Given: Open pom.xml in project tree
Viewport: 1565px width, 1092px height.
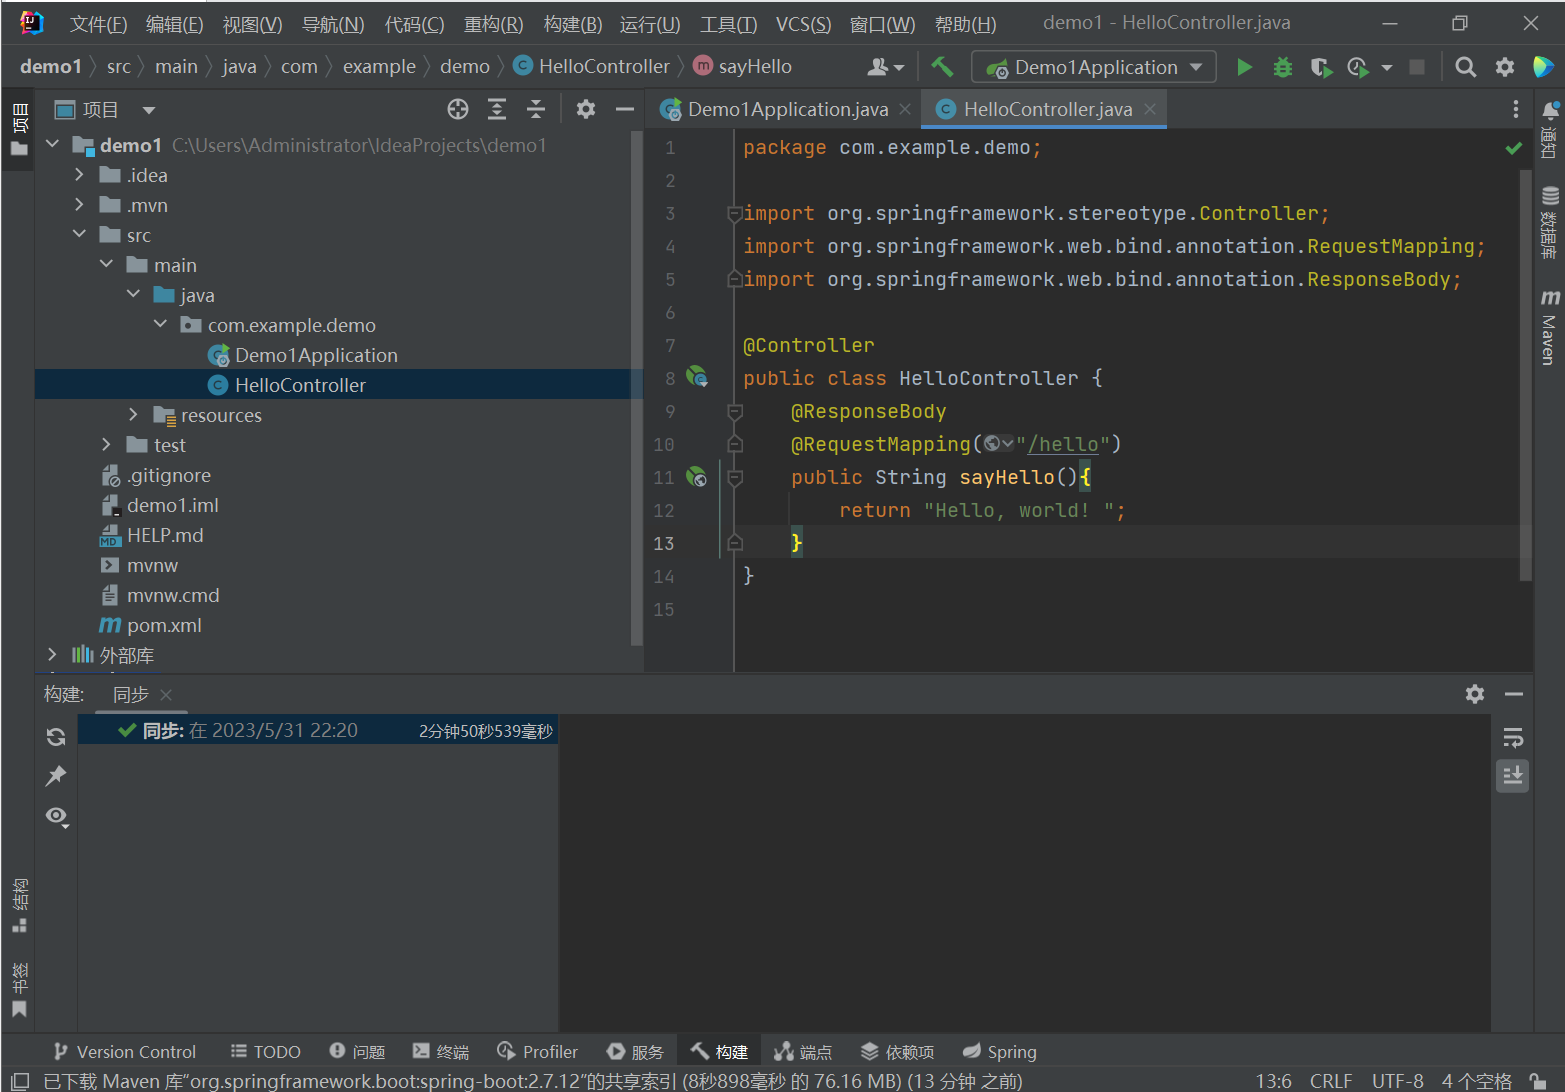Looking at the screenshot, I should coord(164,626).
